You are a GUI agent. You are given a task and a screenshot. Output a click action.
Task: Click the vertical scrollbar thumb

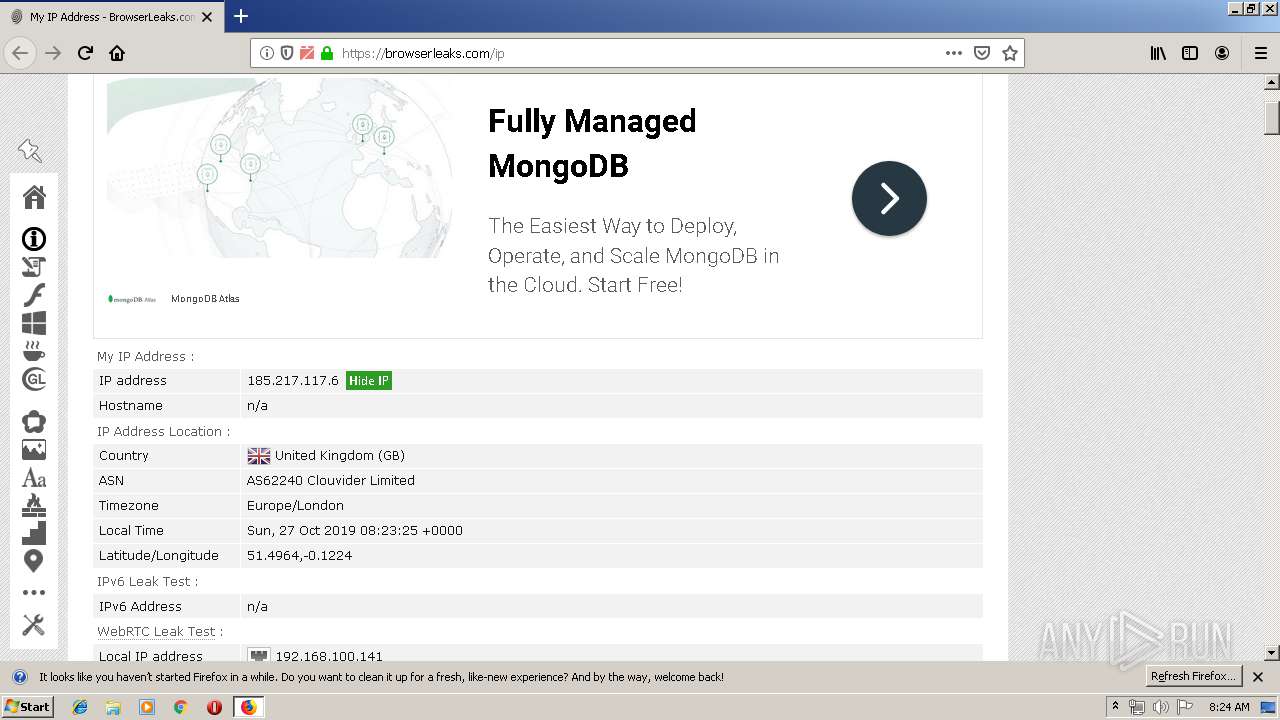[x=1272, y=117]
